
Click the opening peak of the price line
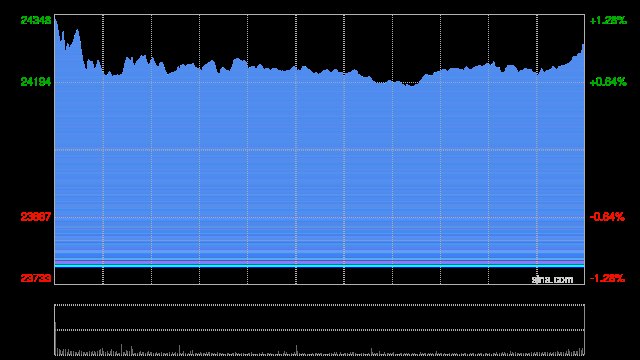point(56,18)
